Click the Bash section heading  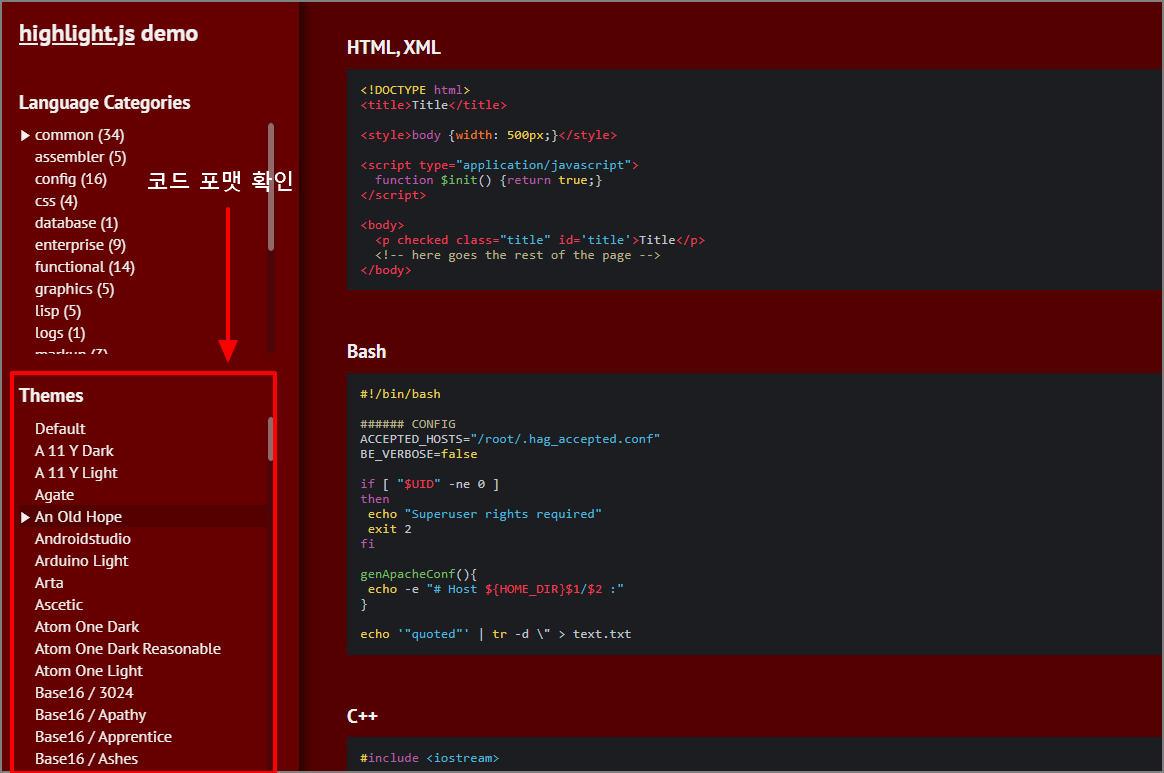click(x=367, y=351)
